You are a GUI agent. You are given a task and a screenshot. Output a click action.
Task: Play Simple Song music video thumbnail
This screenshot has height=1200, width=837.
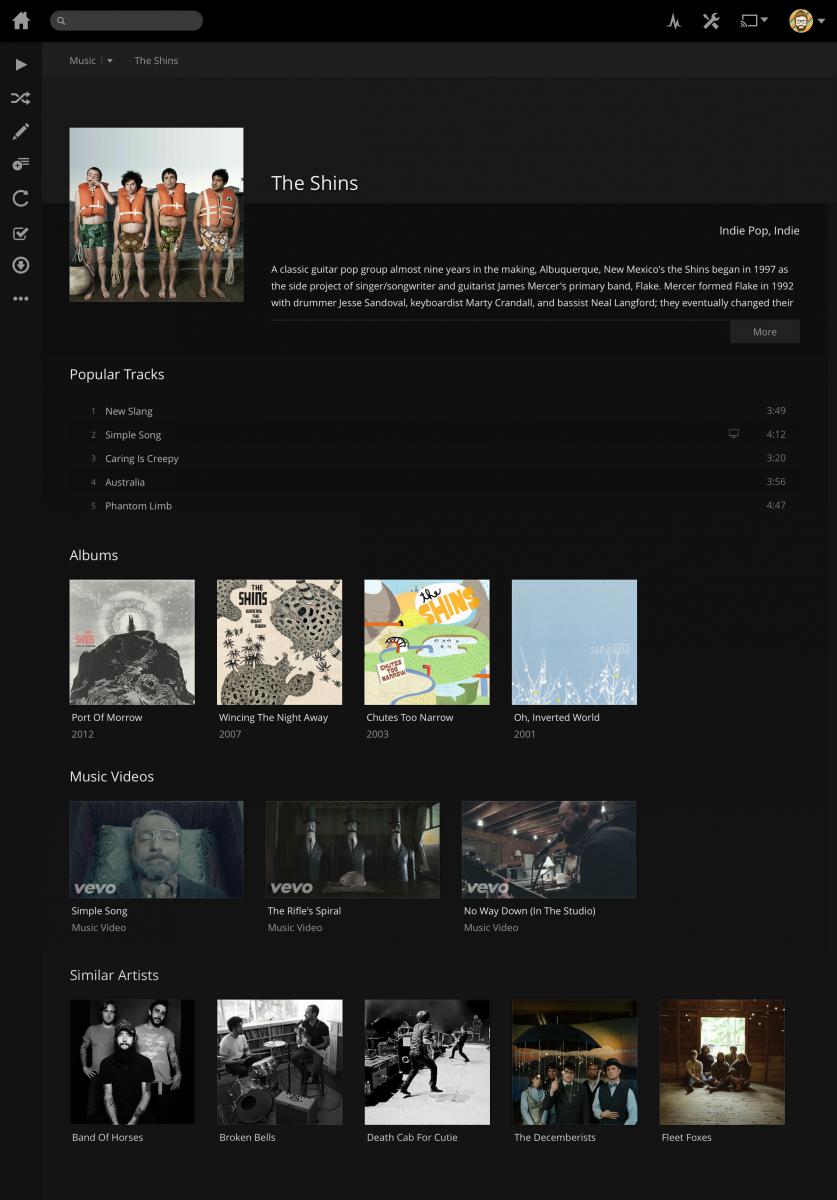(156, 849)
